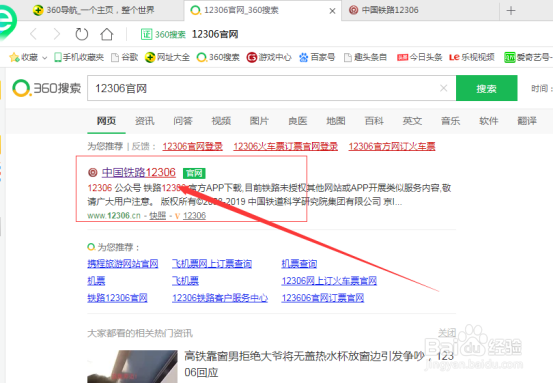
Task: Open the 网址大全 bookmark
Action: click(x=167, y=57)
